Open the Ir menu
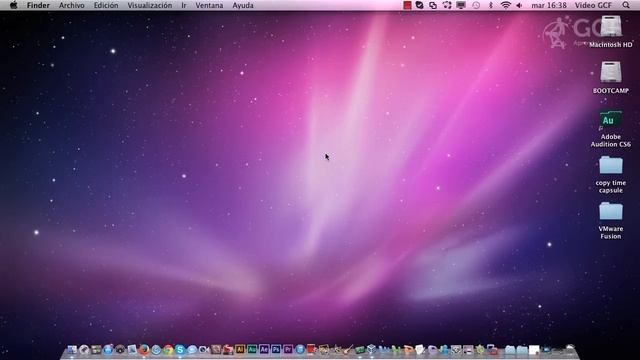 click(x=184, y=5)
